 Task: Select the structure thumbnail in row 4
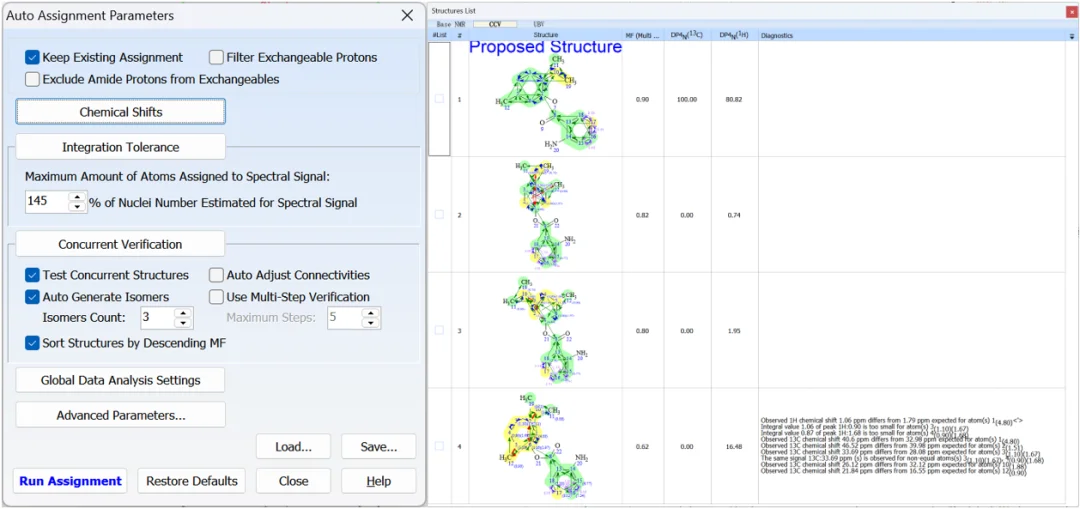click(x=546, y=446)
